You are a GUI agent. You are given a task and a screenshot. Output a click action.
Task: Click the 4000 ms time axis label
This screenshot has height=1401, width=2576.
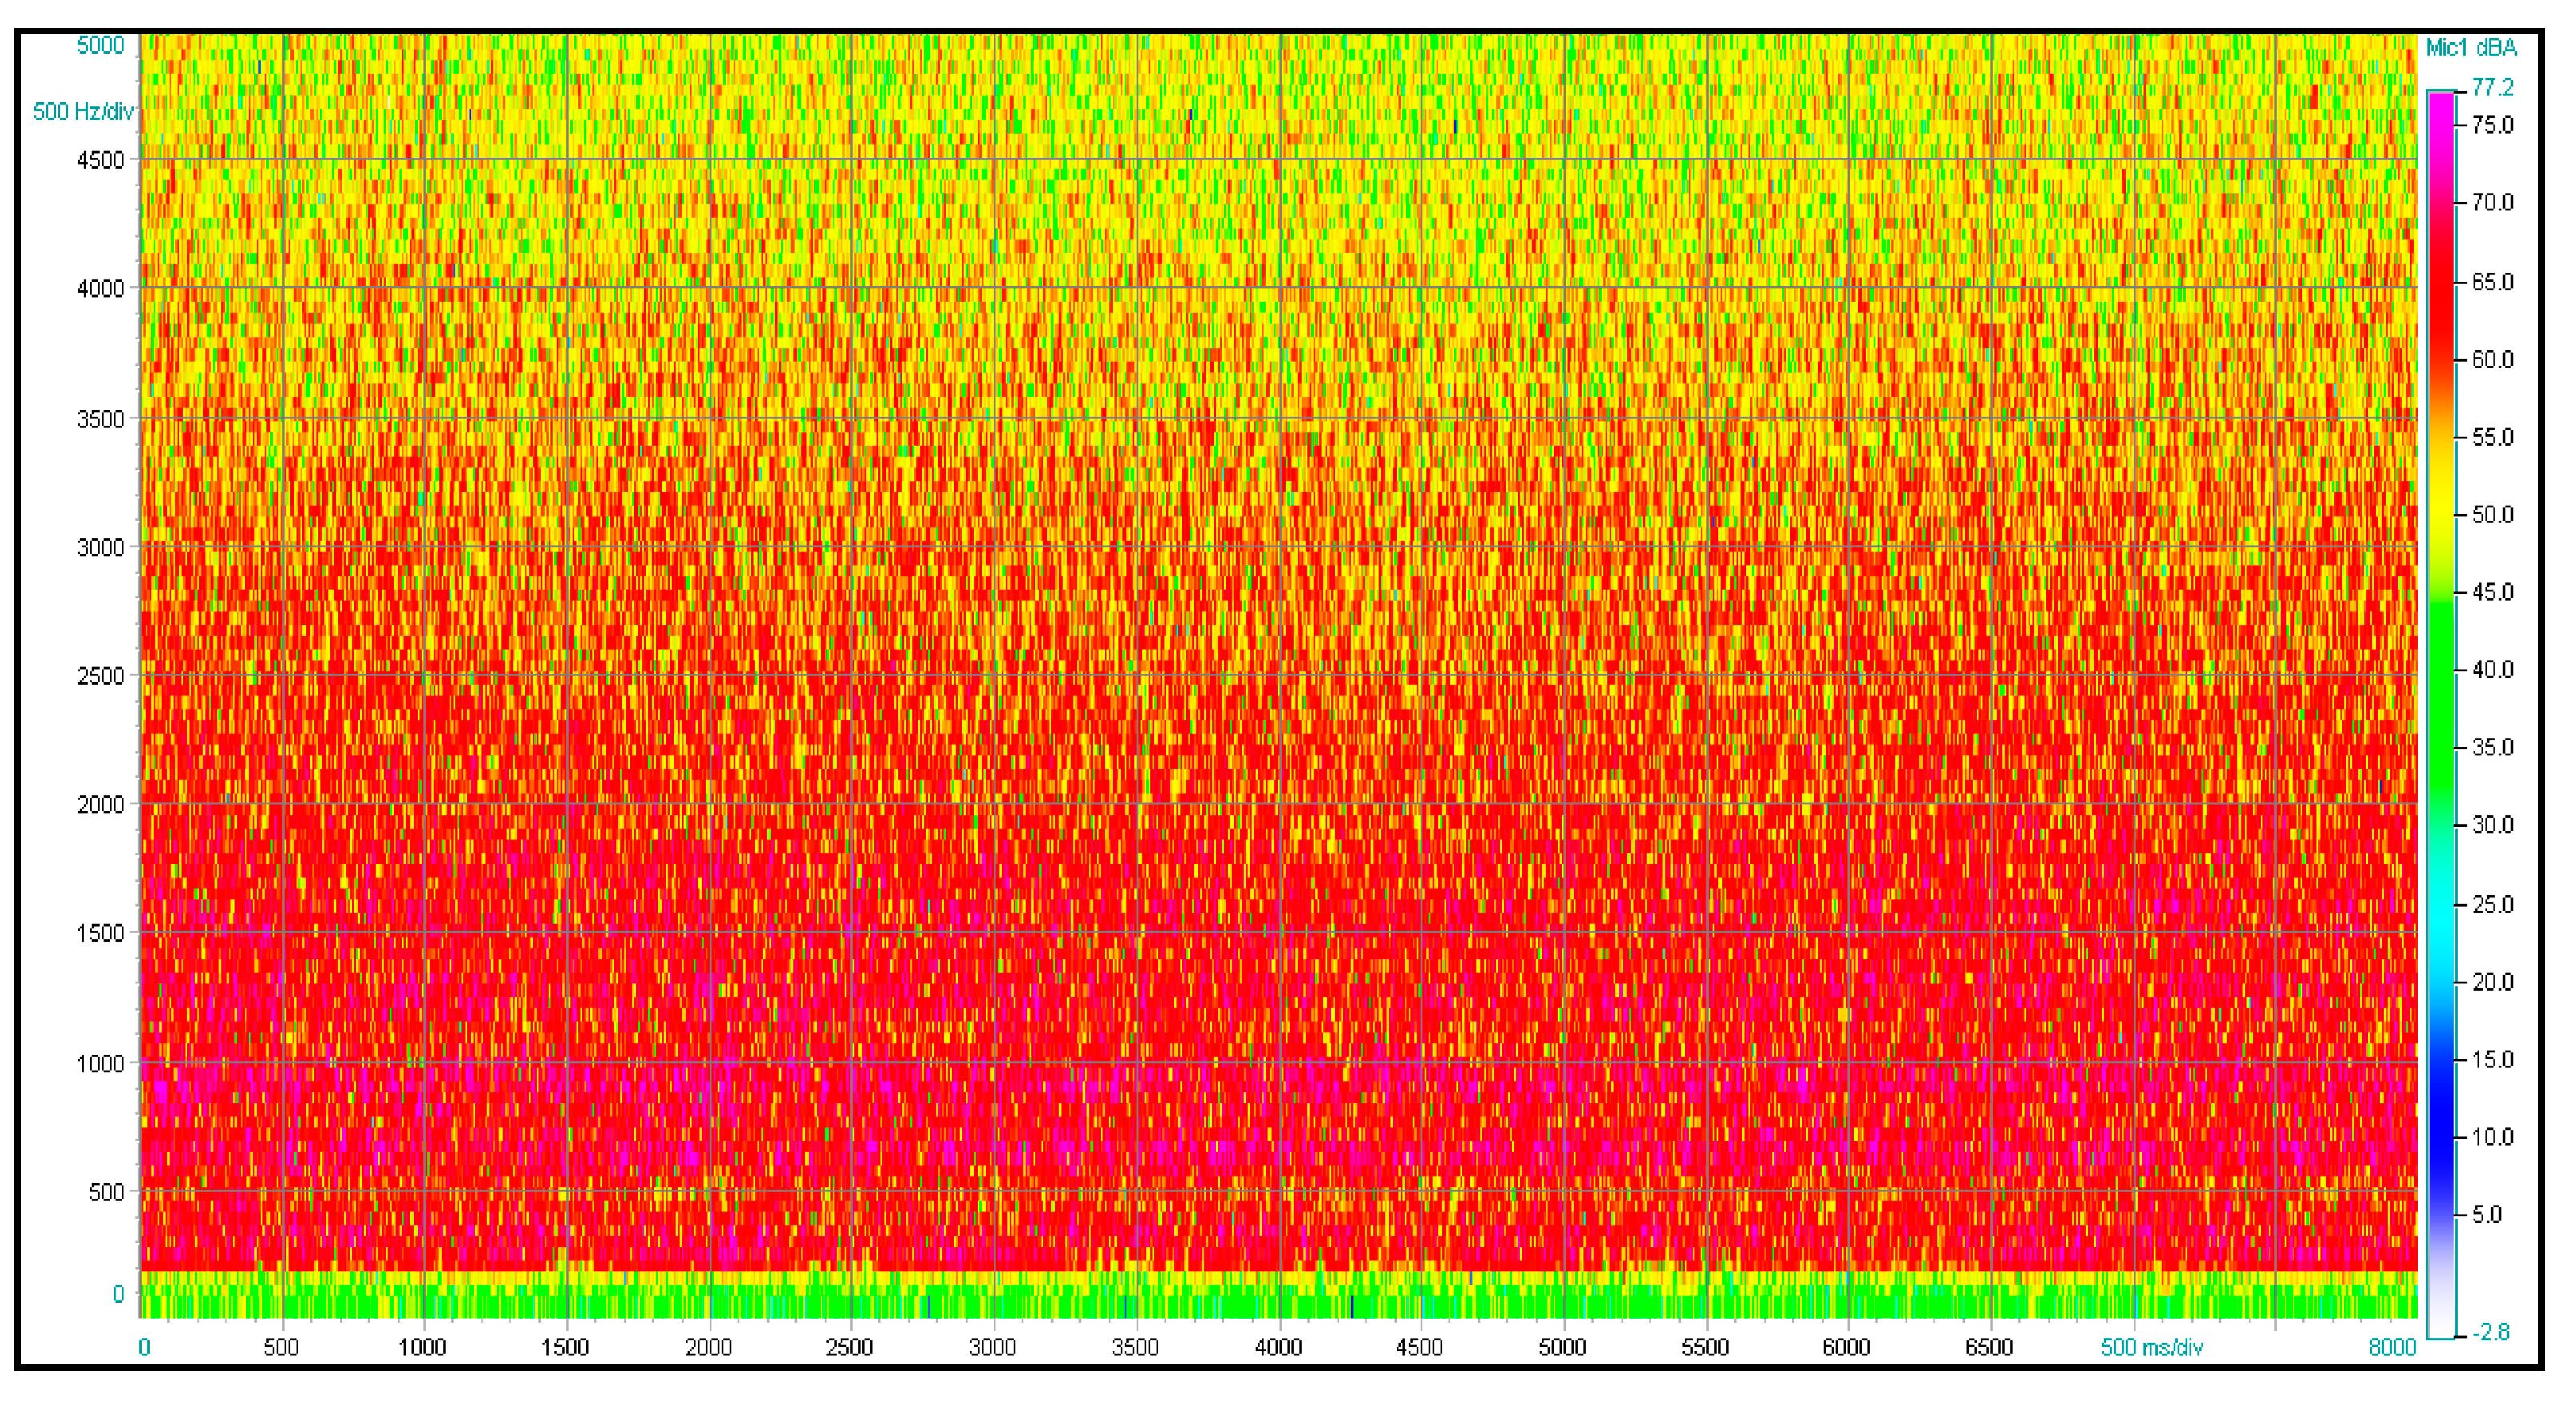pos(1278,1347)
